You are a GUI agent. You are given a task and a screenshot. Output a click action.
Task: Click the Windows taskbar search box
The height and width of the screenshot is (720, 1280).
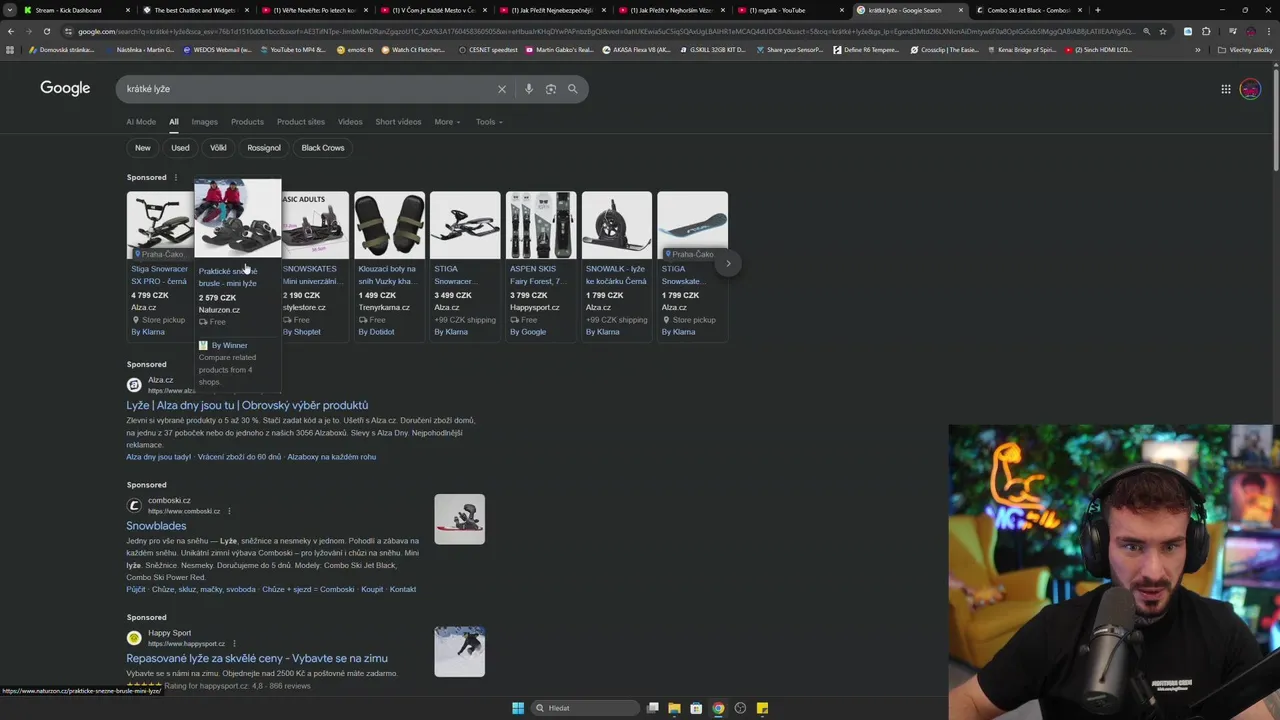tap(585, 708)
